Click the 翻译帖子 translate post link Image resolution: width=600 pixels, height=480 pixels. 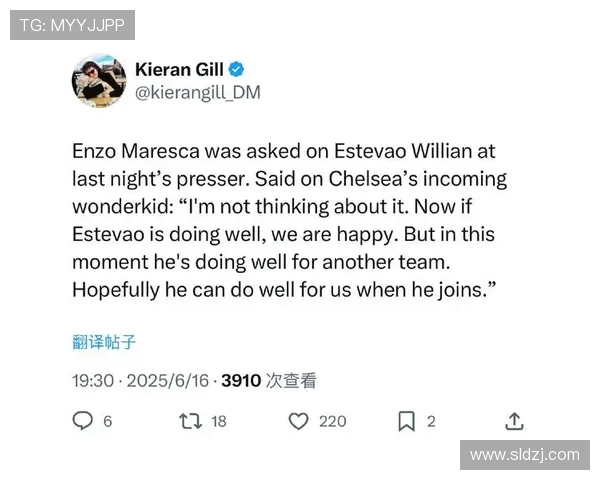pos(104,341)
